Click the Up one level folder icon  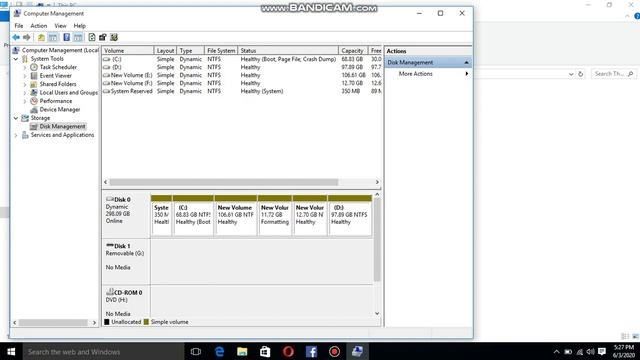pyautogui.click(x=41, y=38)
